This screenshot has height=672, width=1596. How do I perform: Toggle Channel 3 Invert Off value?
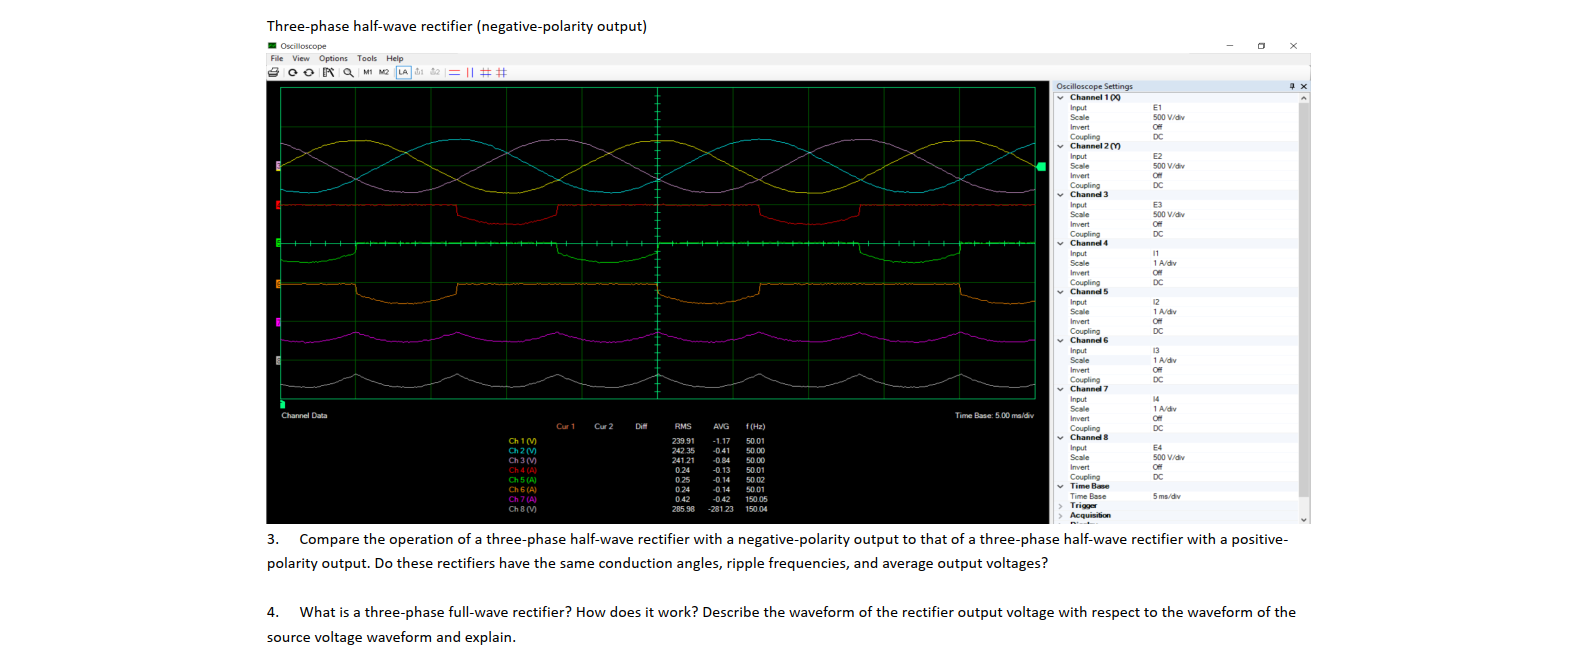pos(1157,224)
